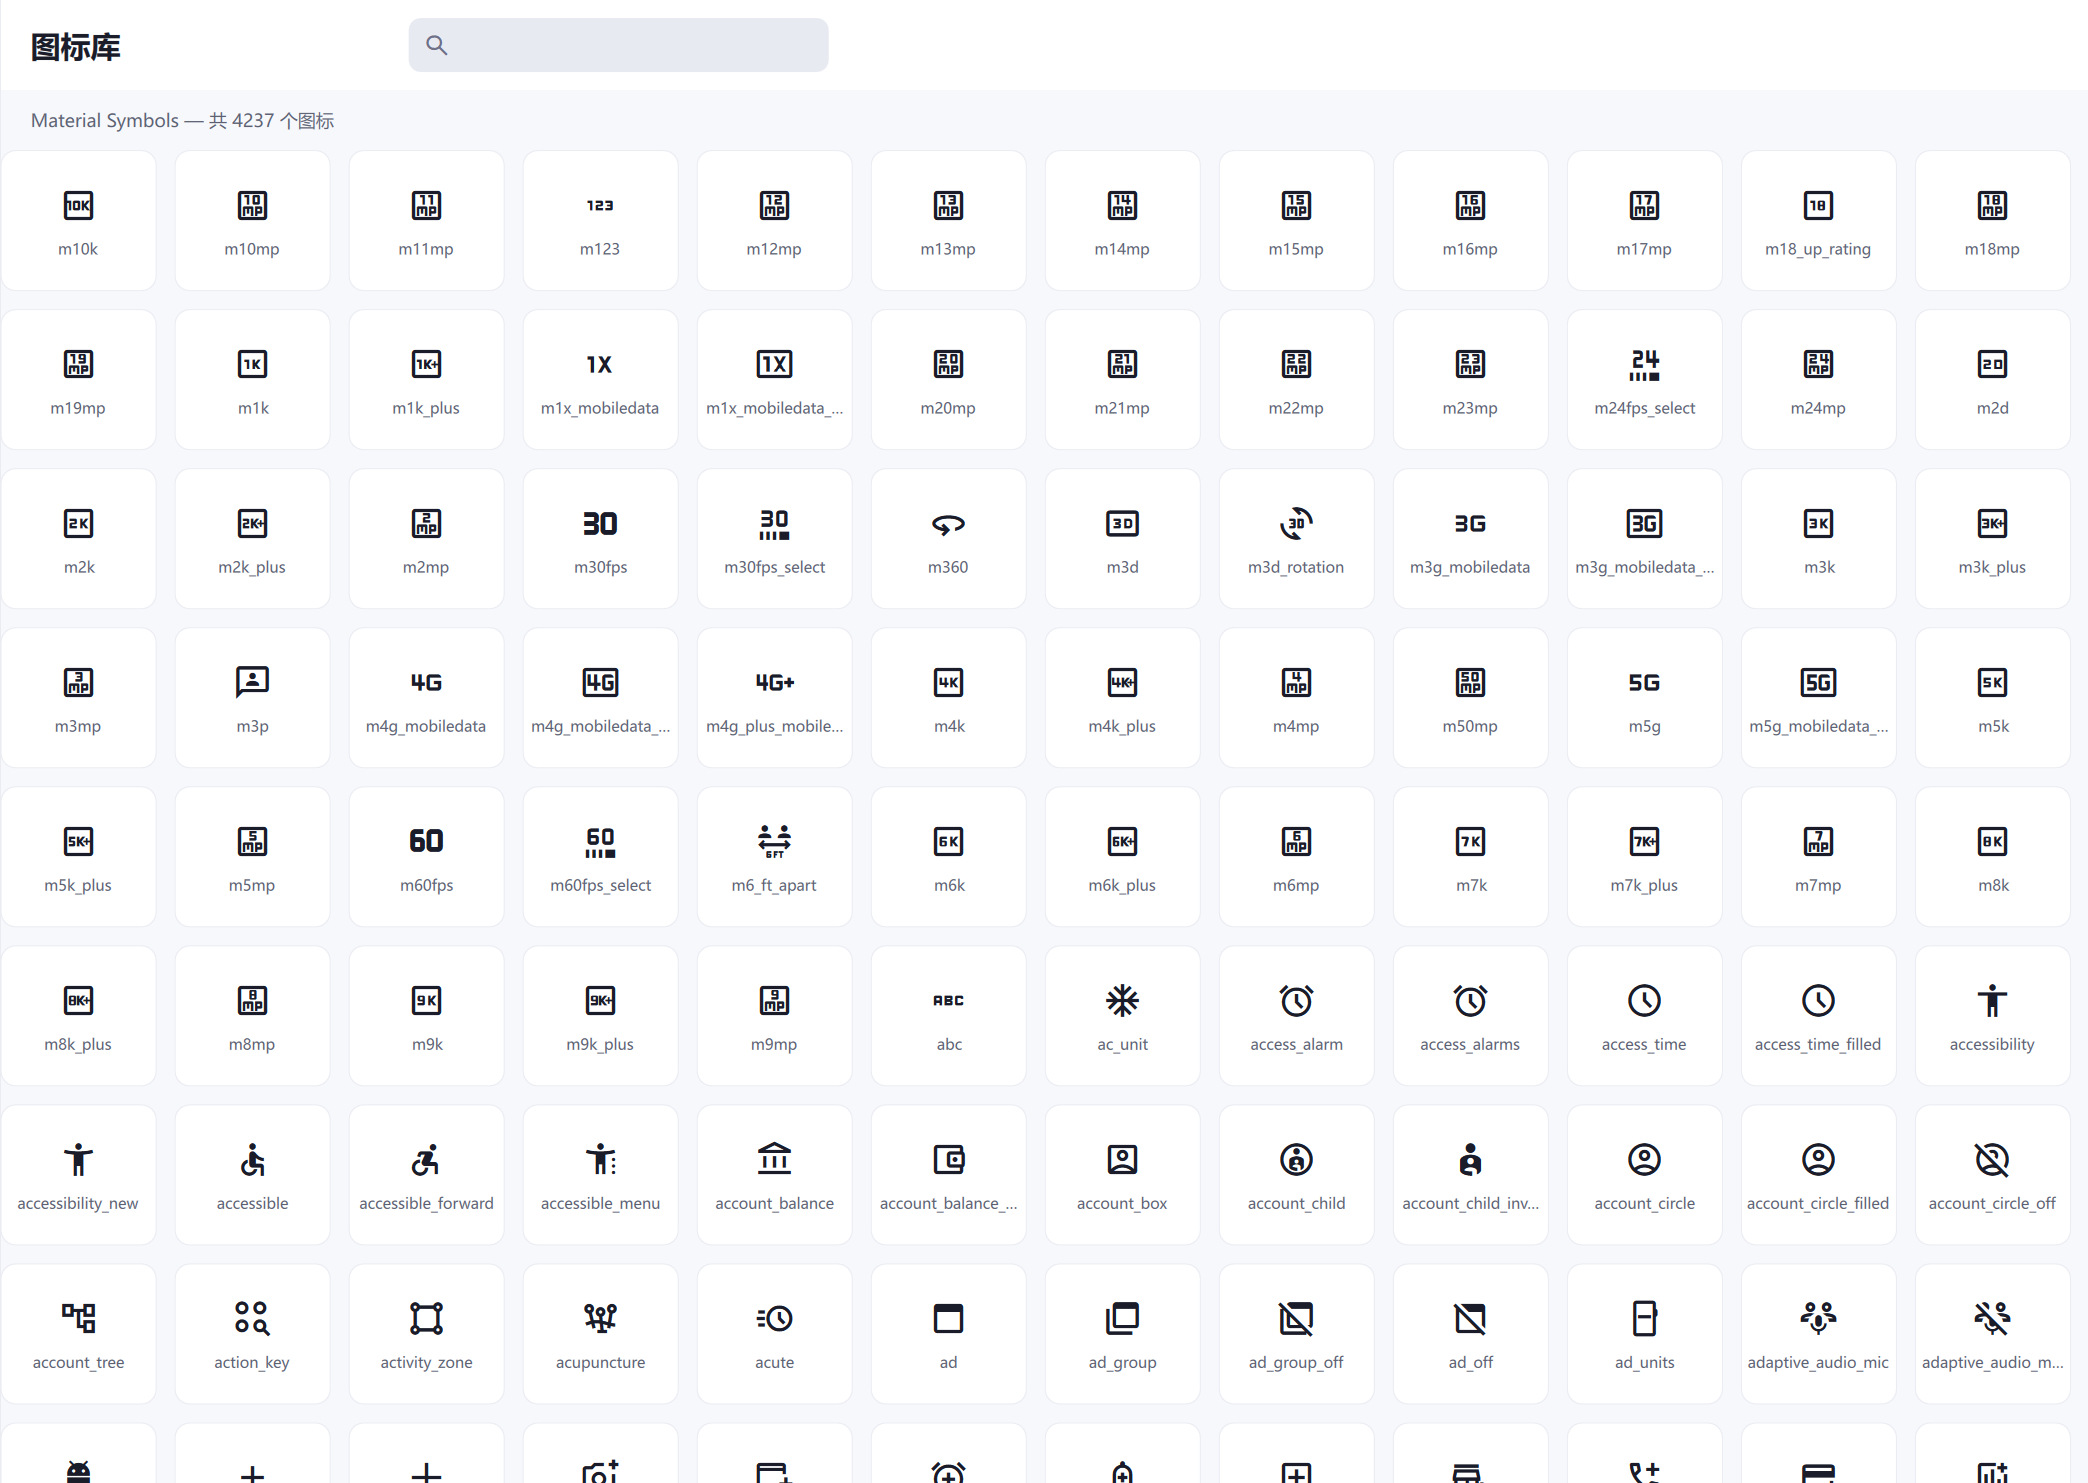The height and width of the screenshot is (1483, 2088).
Task: Select the m8k icon card
Action: coord(1992,857)
